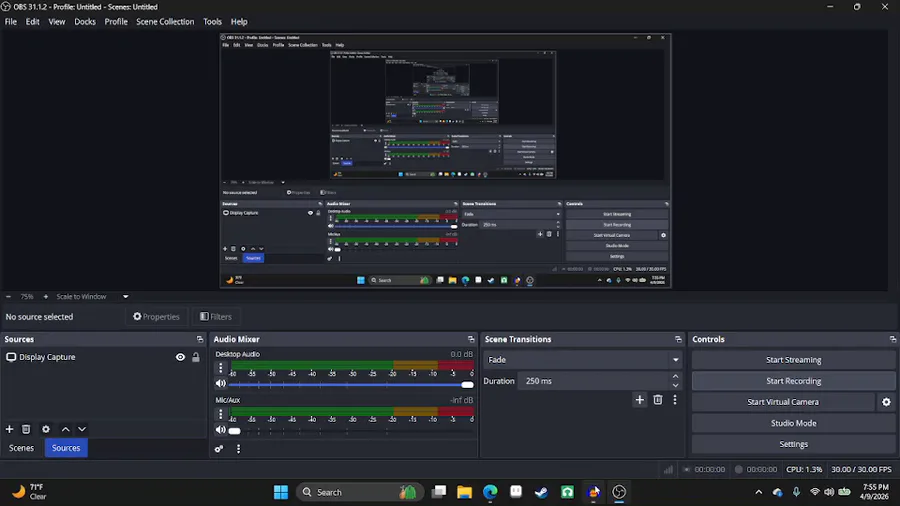Viewport: 900px width, 506px height.
Task: Toggle the lock for Display Capture
Action: [196, 357]
